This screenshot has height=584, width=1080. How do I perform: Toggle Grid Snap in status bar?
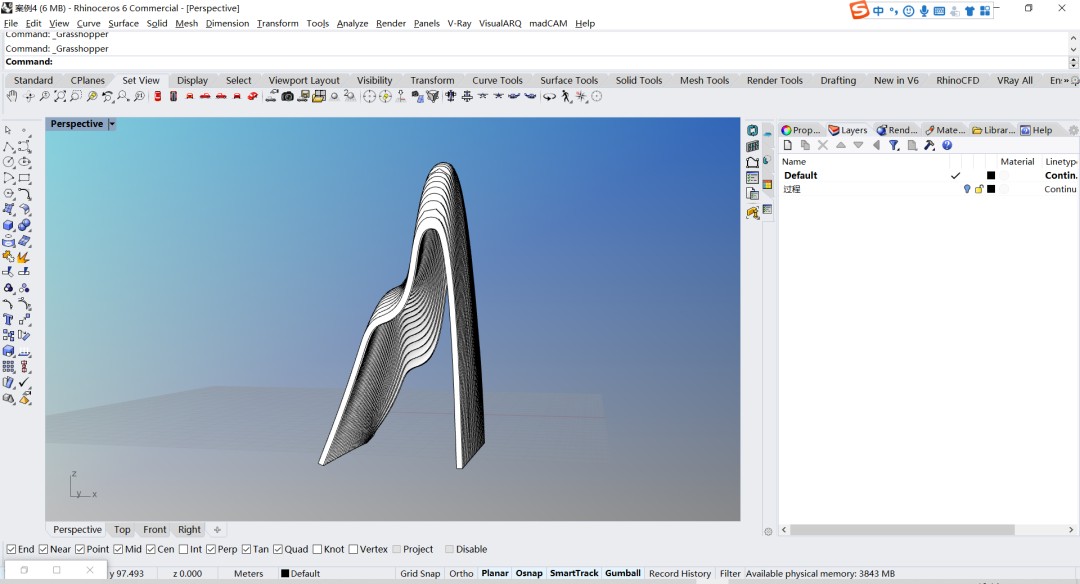click(x=420, y=573)
